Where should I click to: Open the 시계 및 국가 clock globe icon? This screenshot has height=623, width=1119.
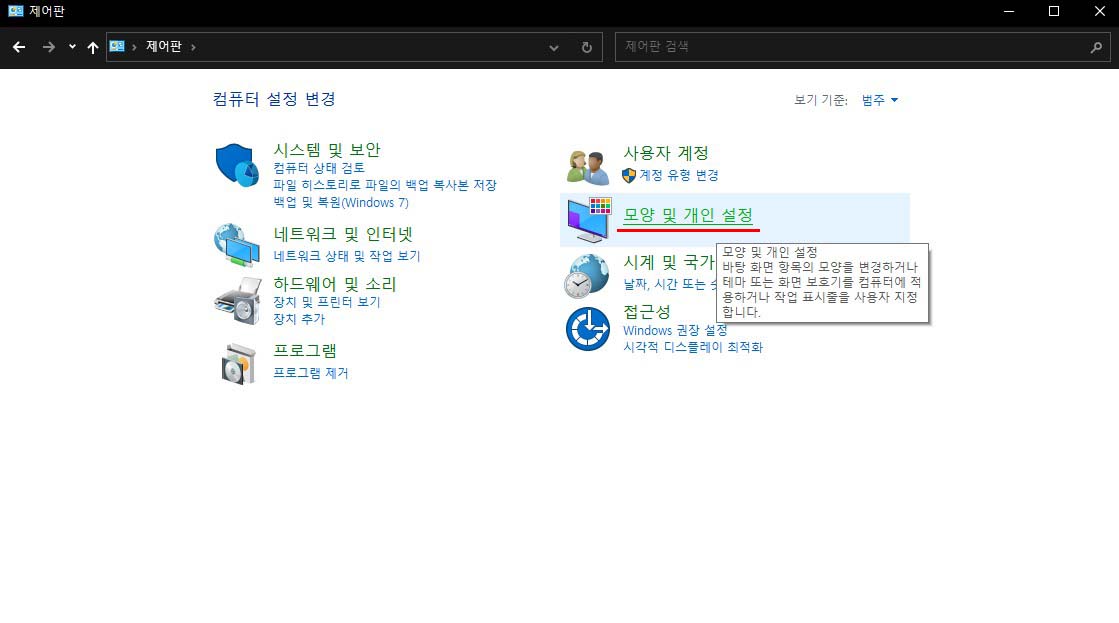587,275
